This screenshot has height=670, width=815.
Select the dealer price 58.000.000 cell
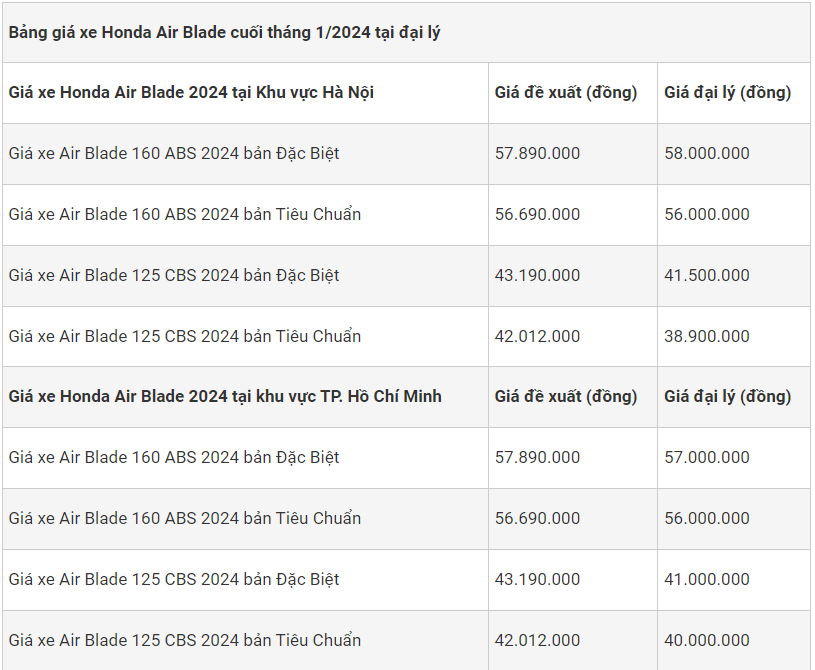(707, 153)
